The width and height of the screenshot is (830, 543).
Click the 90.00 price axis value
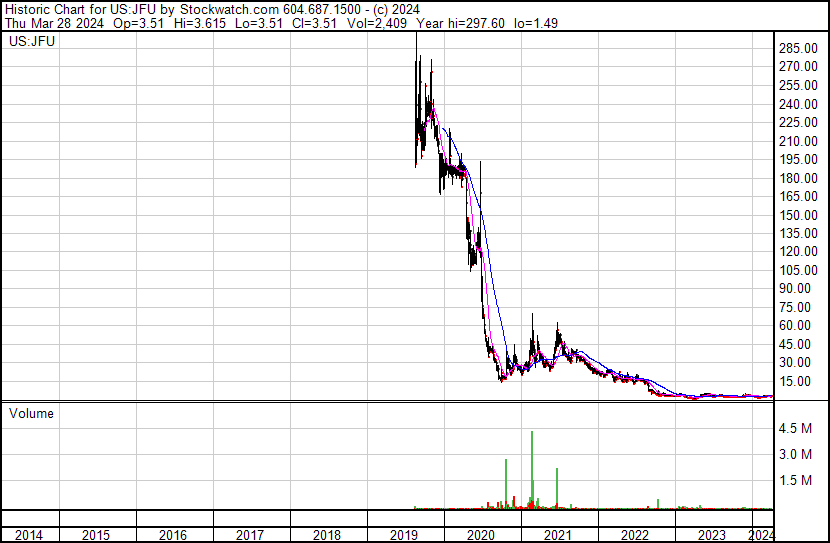tap(795, 288)
